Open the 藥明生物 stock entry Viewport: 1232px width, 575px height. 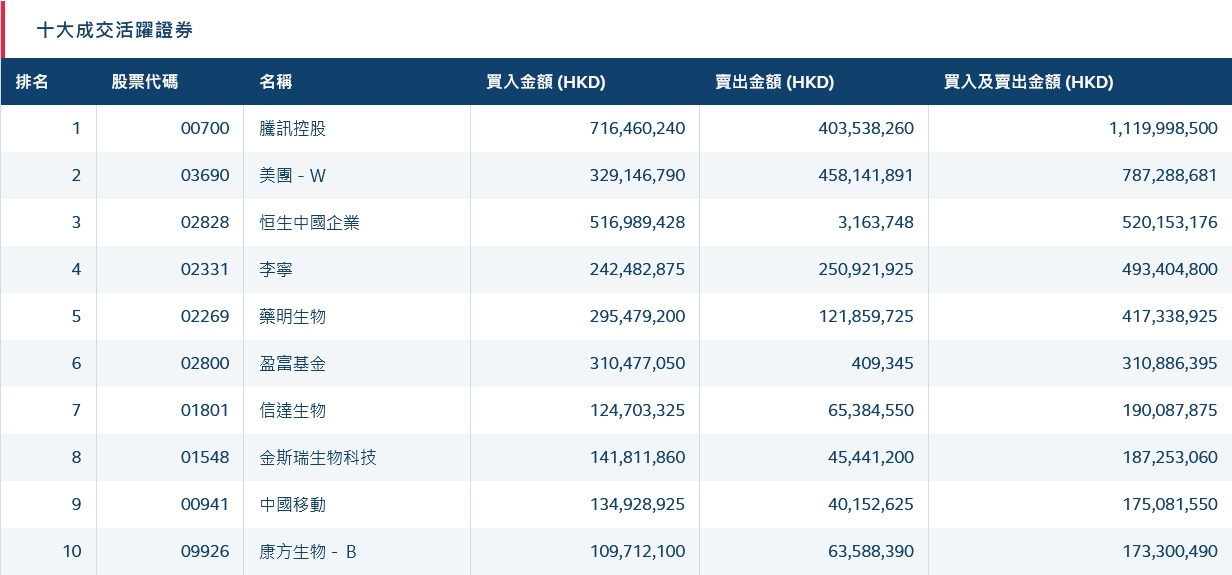(293, 317)
